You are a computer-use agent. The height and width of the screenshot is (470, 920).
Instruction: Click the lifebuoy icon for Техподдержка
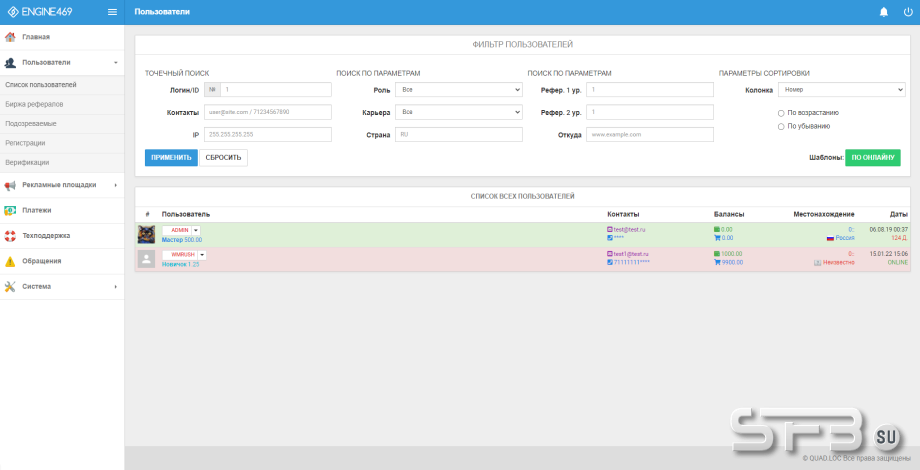pyautogui.click(x=10, y=236)
